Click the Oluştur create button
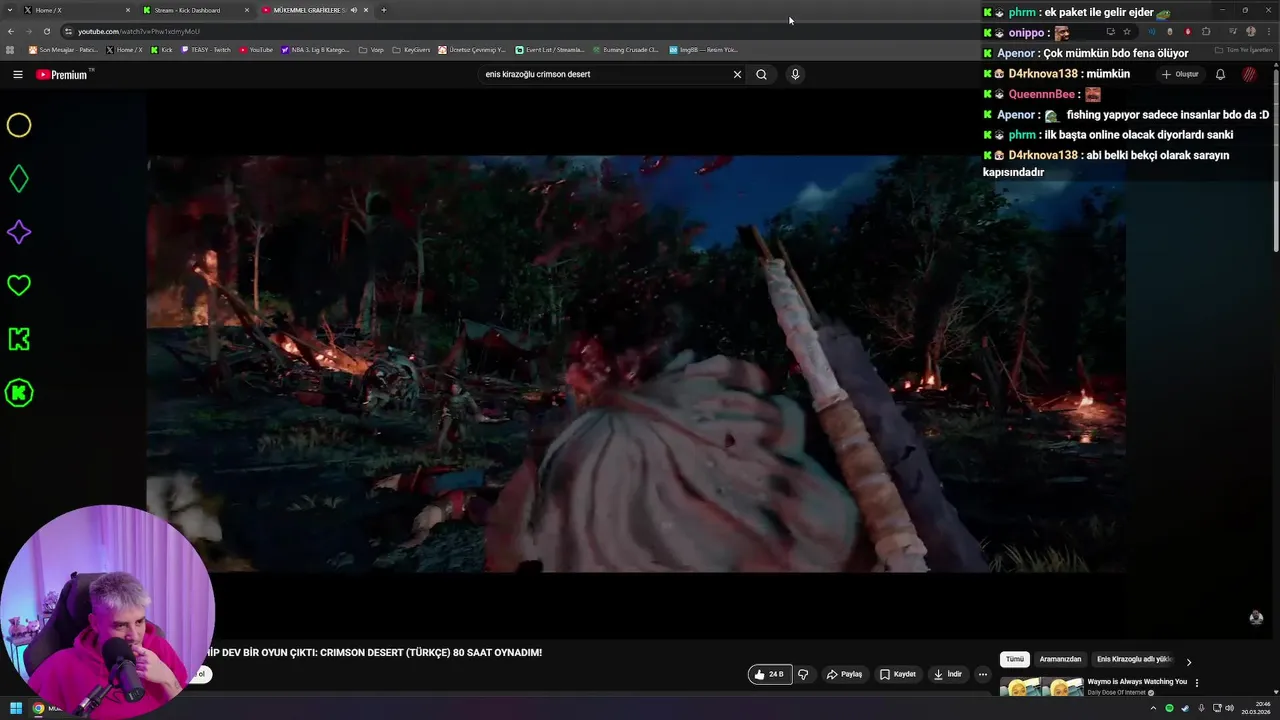Screen dimensions: 1280x720 tap(1180, 74)
